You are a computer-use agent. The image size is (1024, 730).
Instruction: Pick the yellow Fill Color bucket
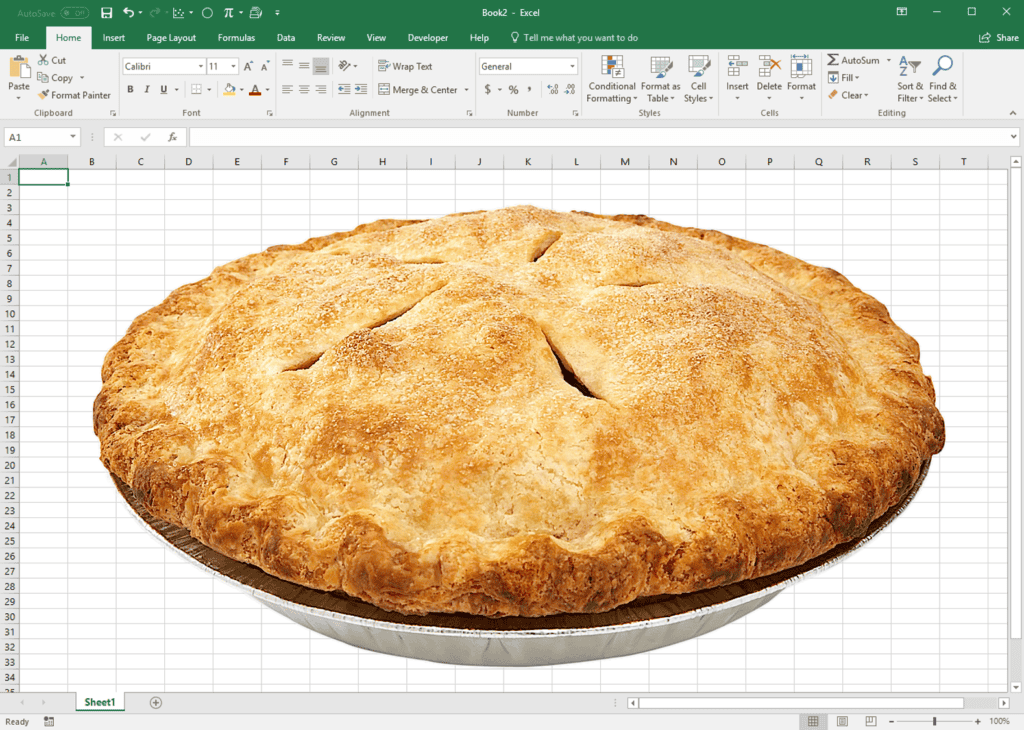tap(229, 89)
